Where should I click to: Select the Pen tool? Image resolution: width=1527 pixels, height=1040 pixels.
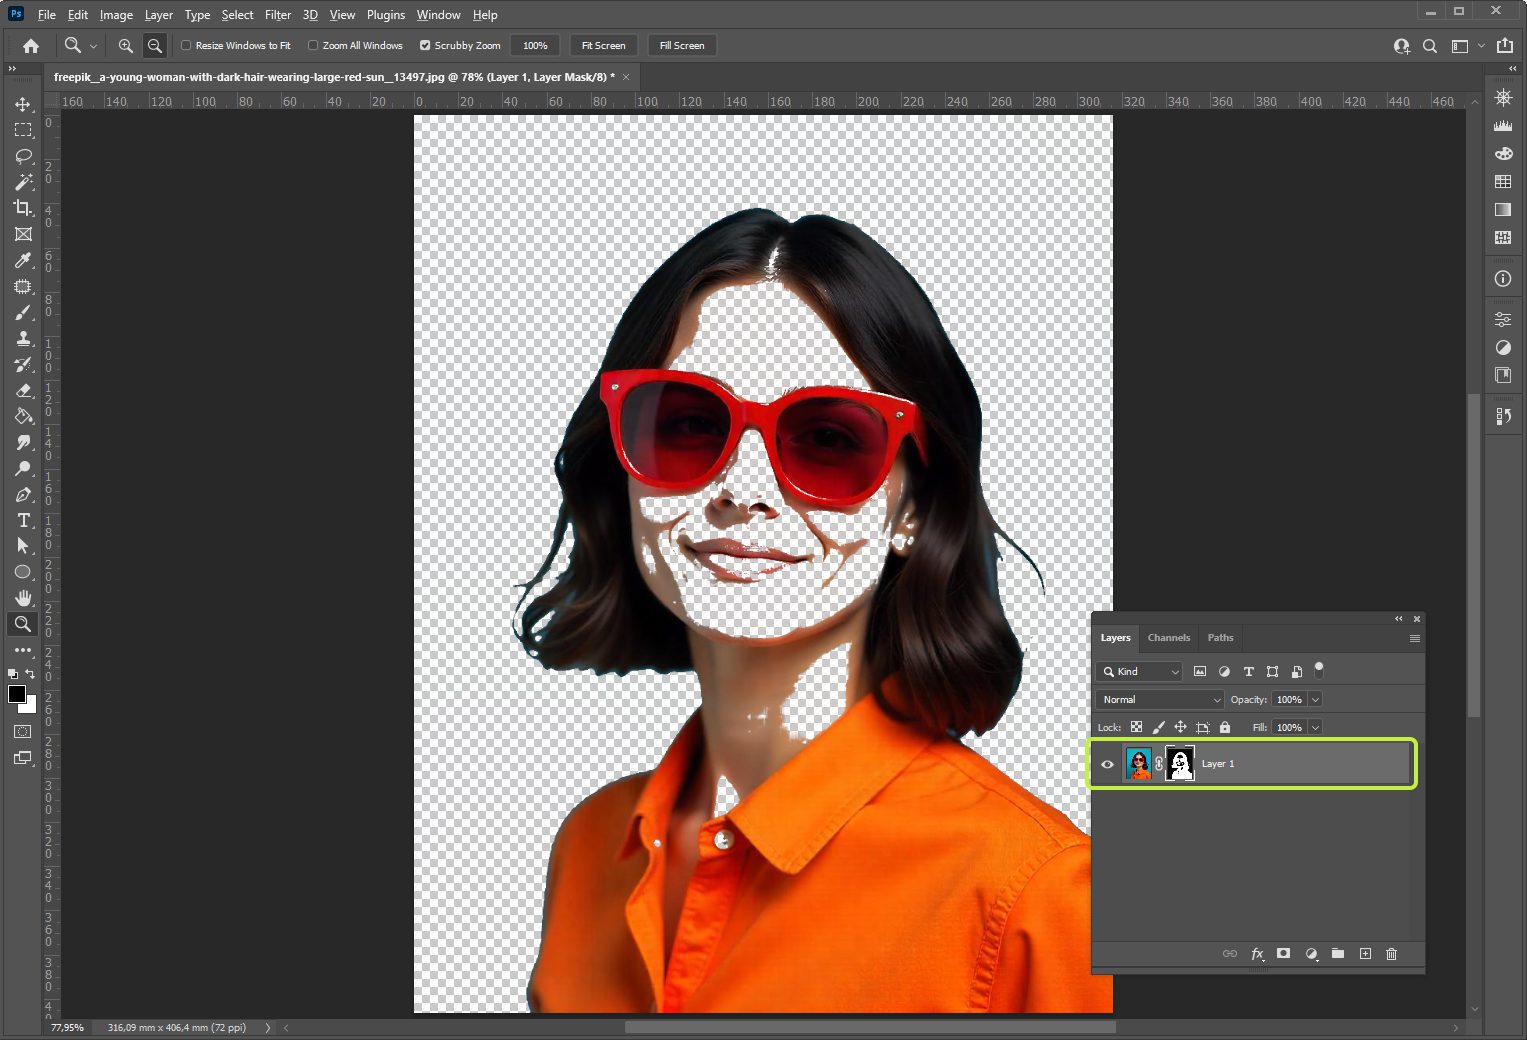(23, 494)
